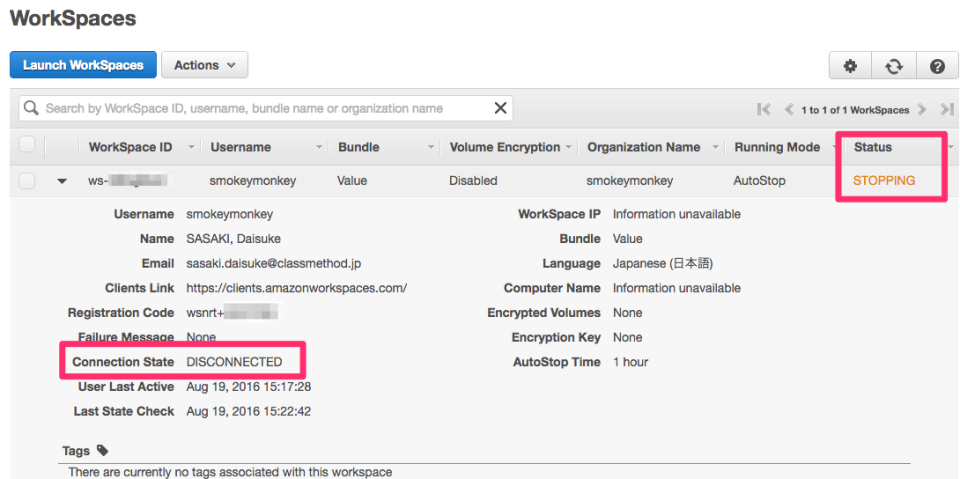This screenshot has width=960, height=479.
Task: Click the DISCONNECTED connection state value
Action: (234, 362)
